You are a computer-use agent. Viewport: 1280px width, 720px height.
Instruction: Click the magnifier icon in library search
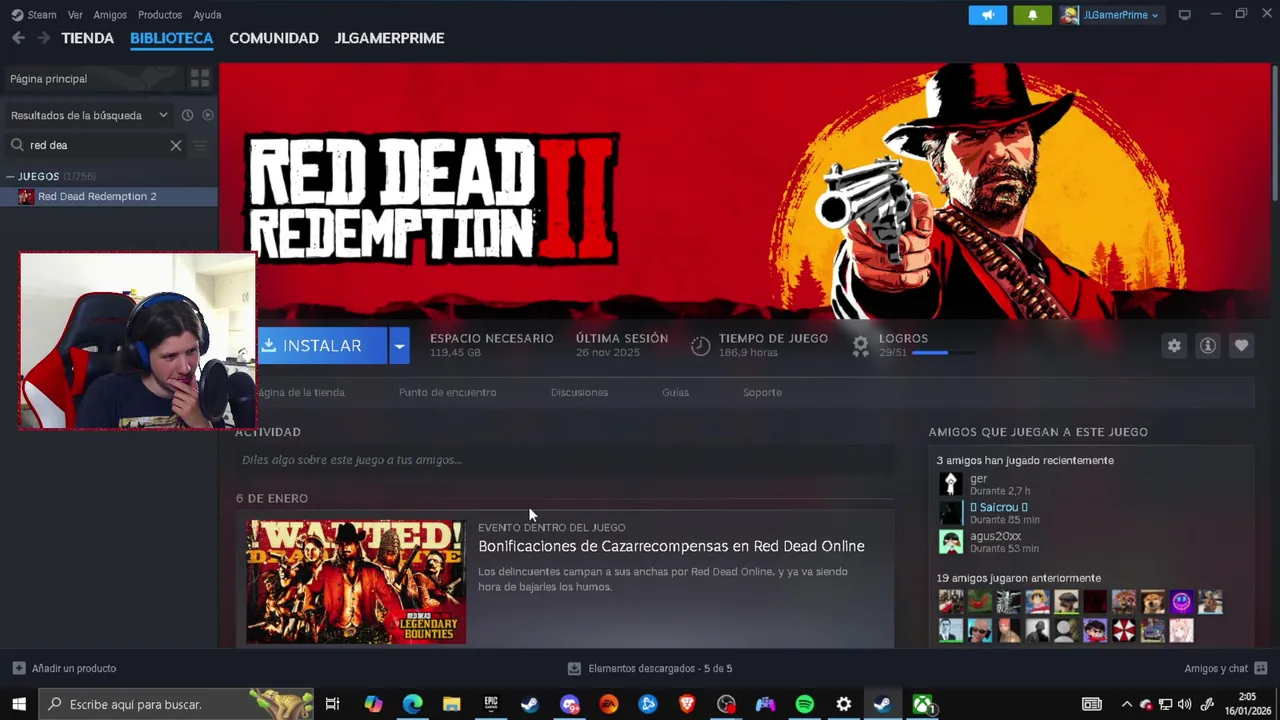17,145
